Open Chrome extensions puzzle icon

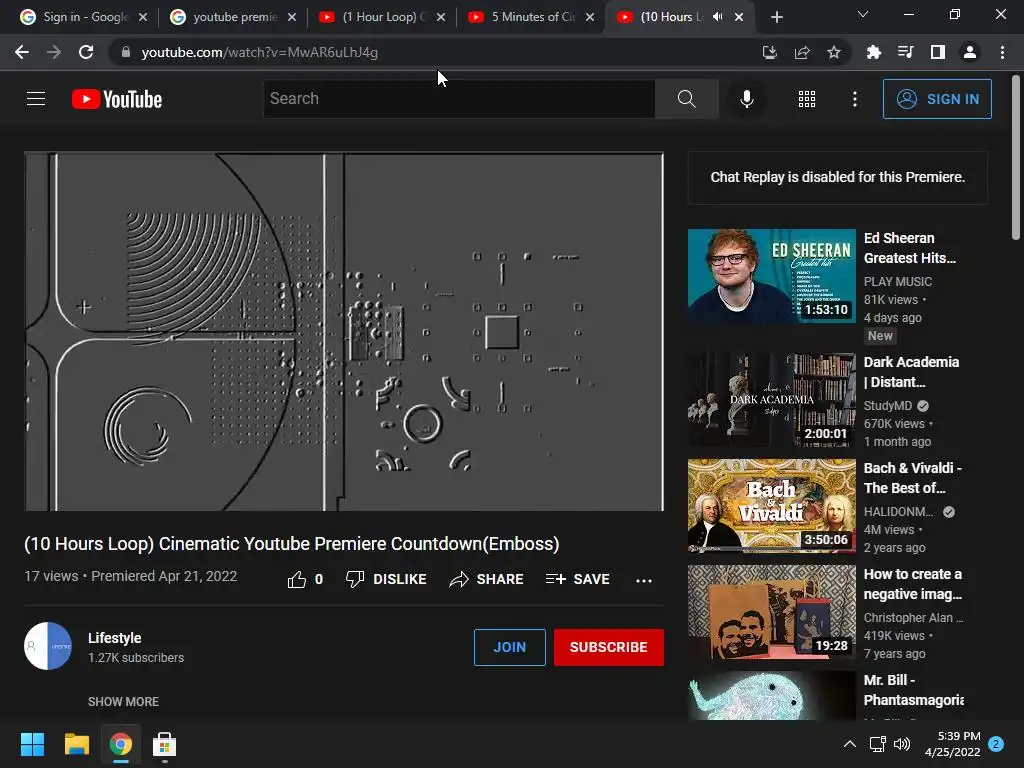tap(874, 52)
